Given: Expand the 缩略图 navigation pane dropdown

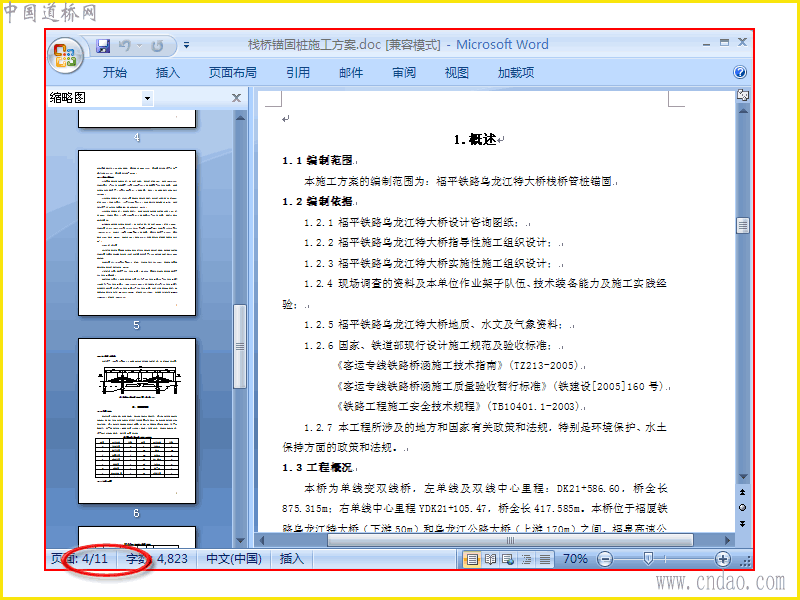Looking at the screenshot, I should pos(147,98).
